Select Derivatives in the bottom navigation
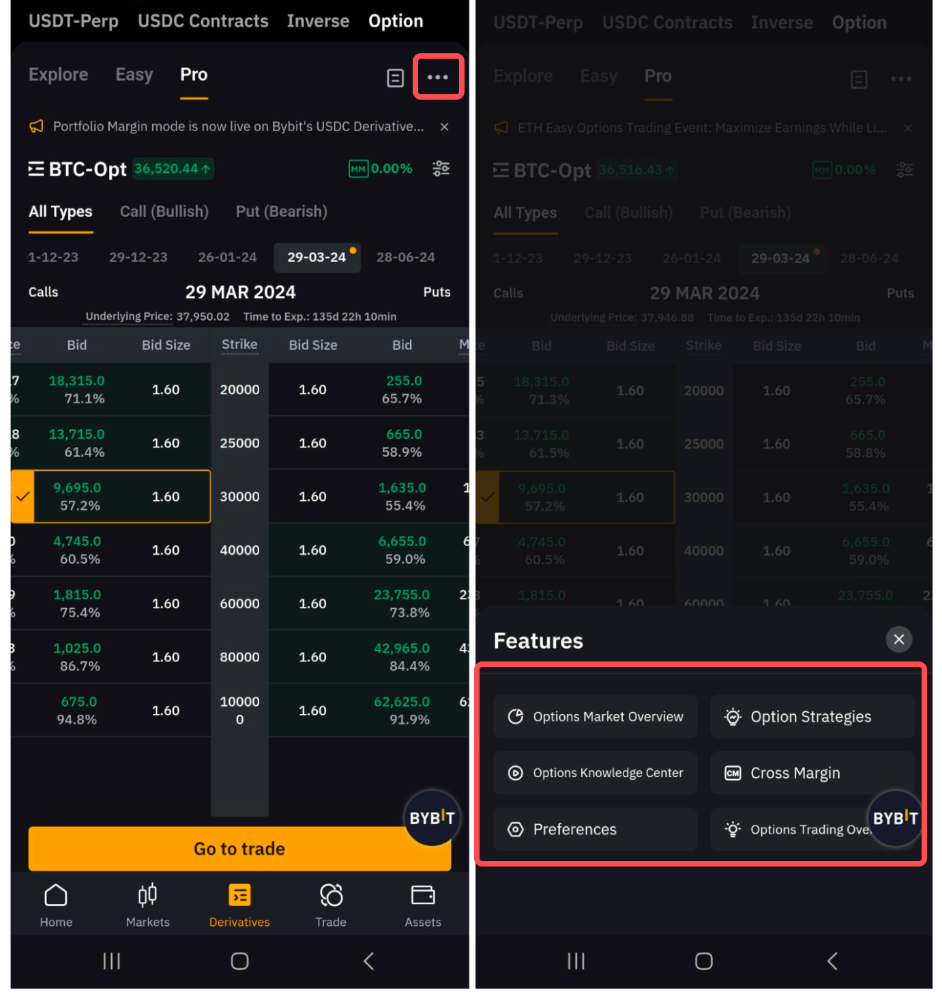Viewport: 942px width, 994px height. click(239, 903)
